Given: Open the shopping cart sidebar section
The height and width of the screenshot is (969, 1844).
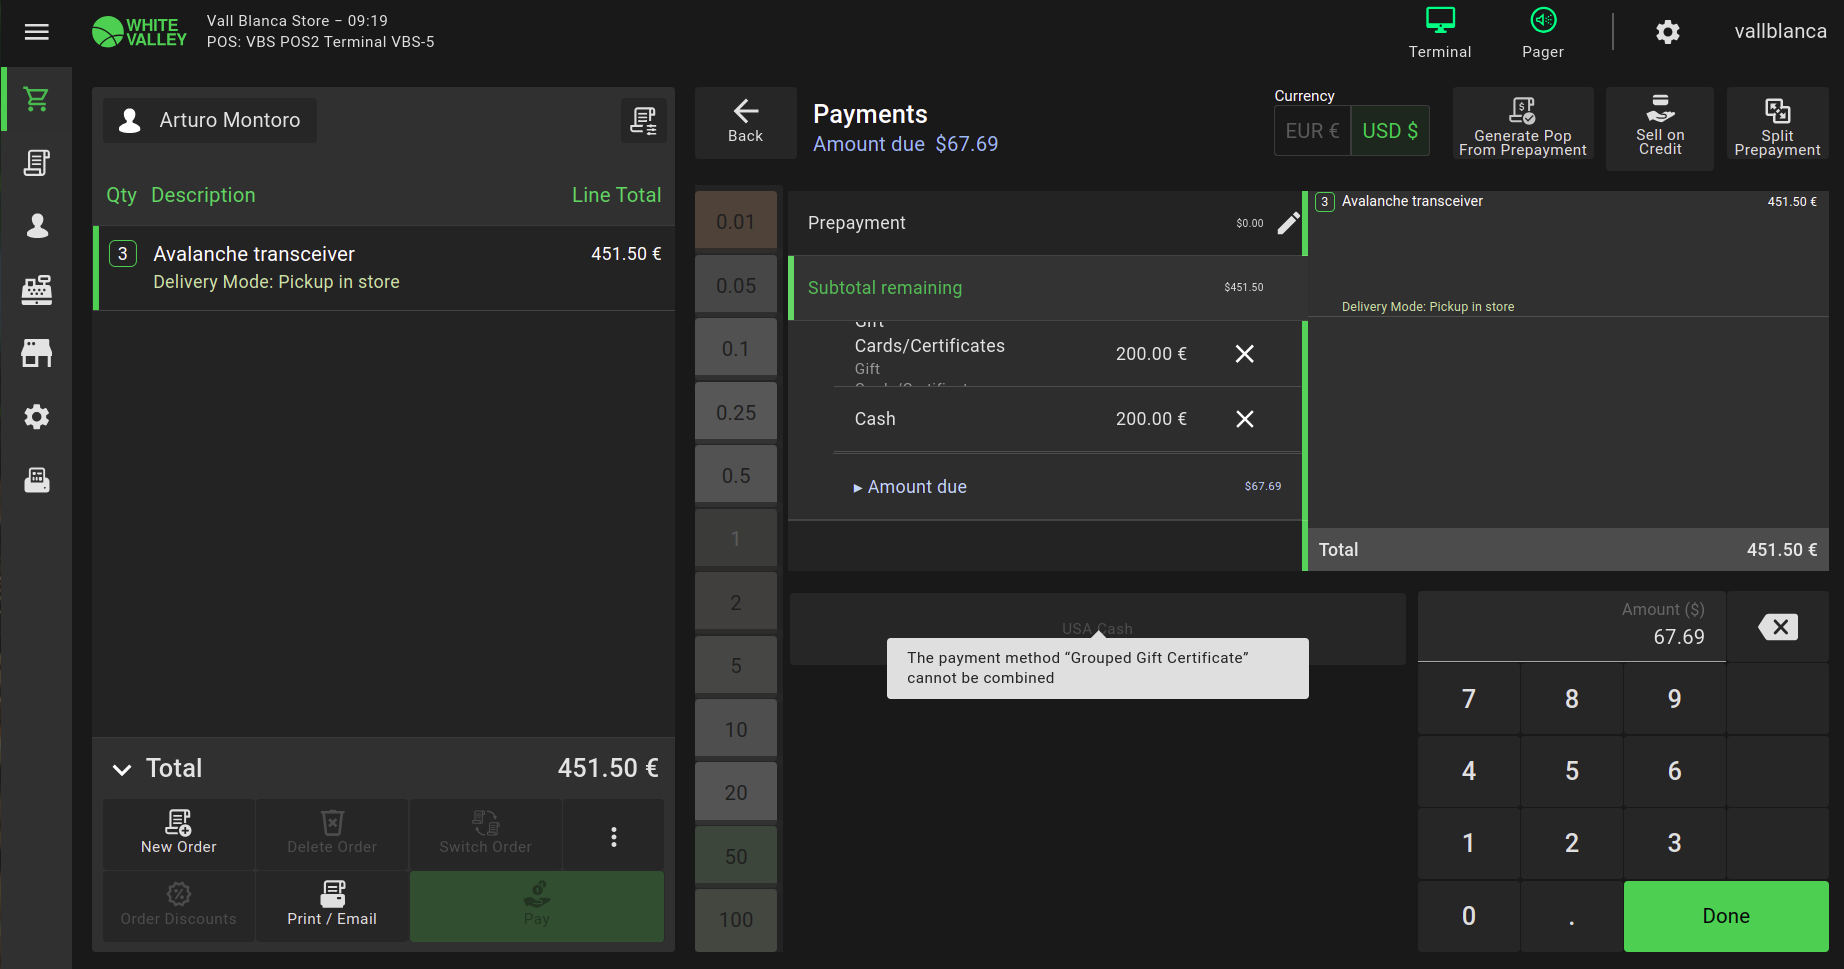Looking at the screenshot, I should coord(37,99).
